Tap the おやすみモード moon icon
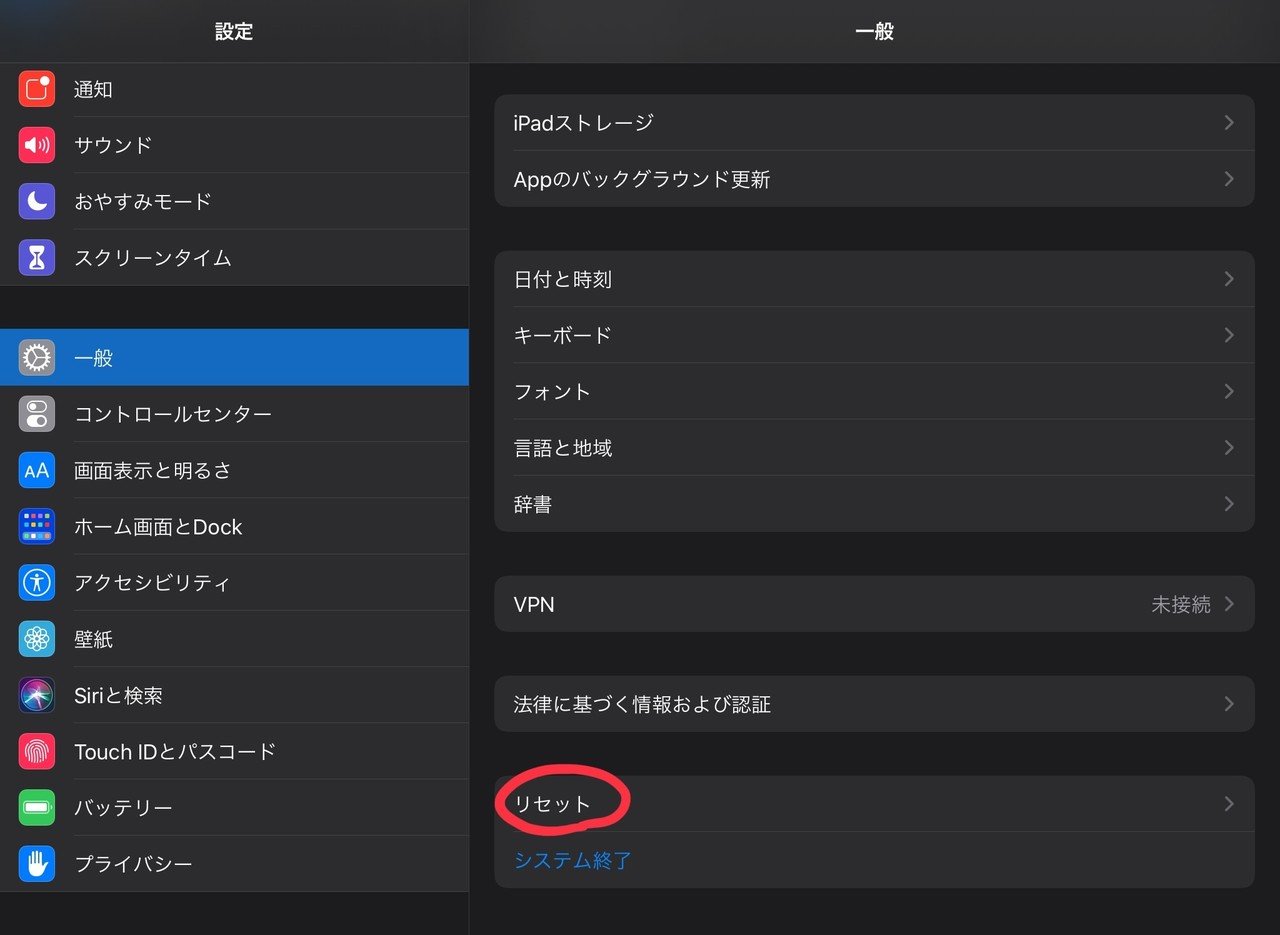This screenshot has width=1280, height=935. [37, 201]
